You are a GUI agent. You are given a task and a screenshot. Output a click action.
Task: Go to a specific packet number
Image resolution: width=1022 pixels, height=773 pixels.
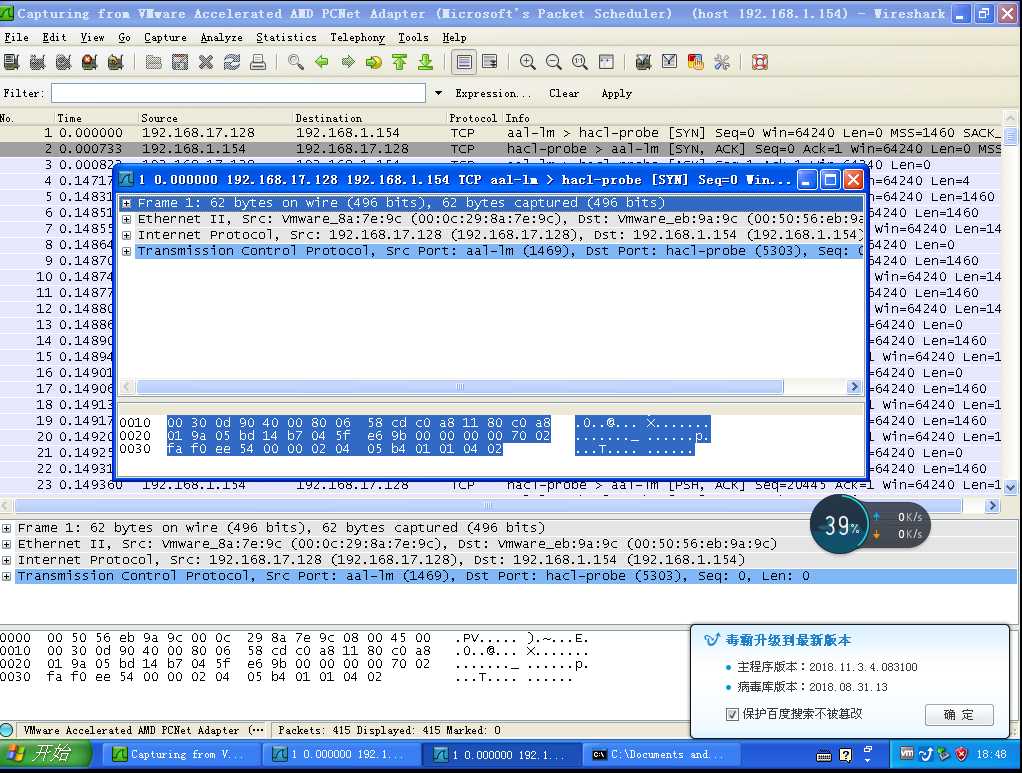tap(374, 62)
